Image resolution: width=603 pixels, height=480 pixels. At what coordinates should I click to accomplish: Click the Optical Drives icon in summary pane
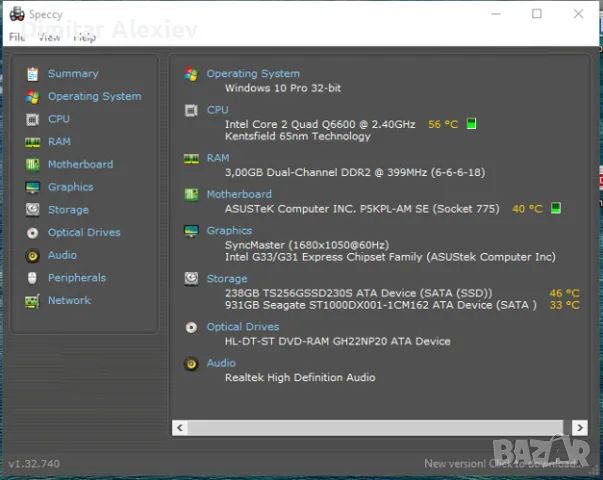click(191, 327)
